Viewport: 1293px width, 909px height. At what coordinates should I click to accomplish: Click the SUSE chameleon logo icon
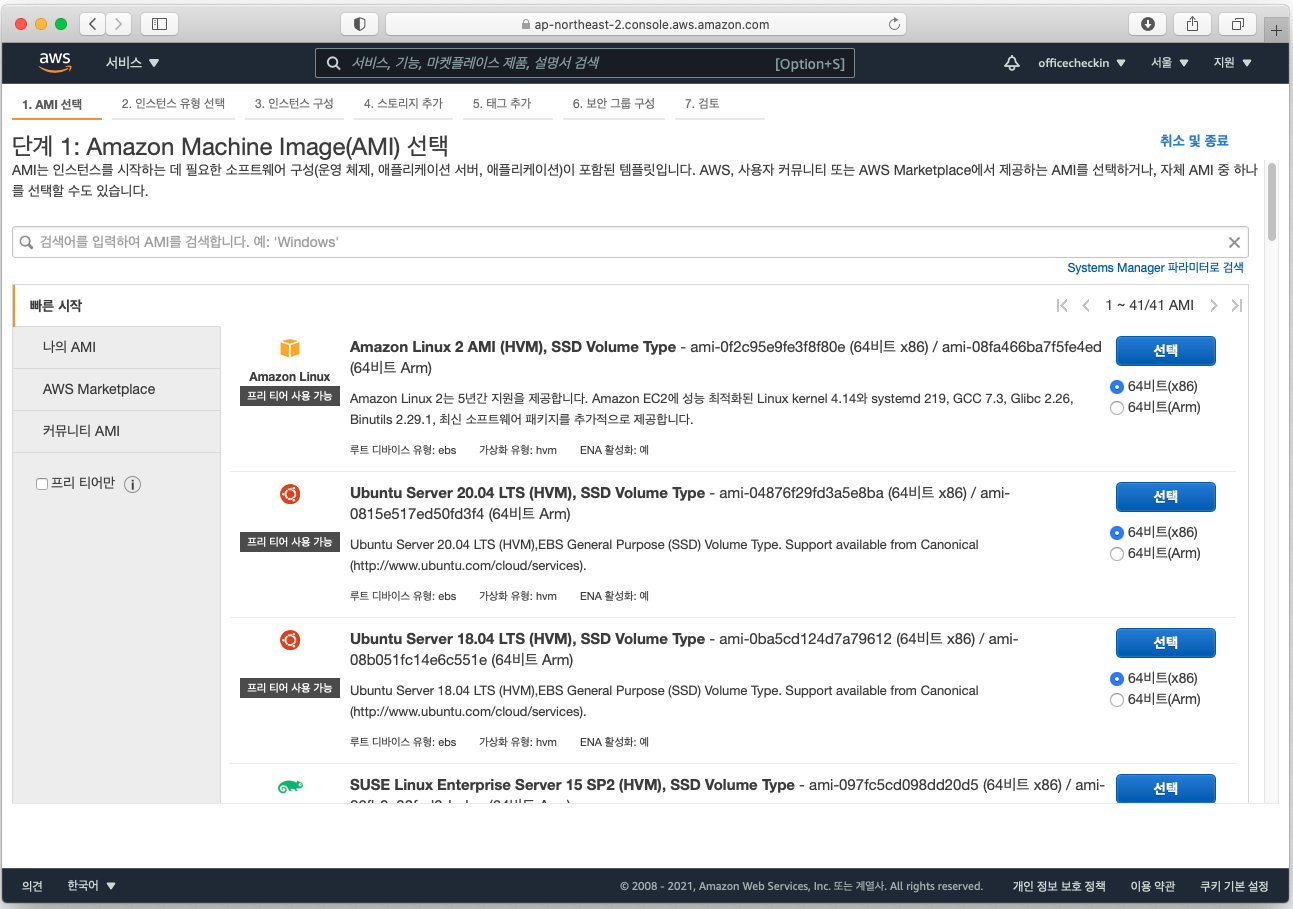click(x=289, y=787)
